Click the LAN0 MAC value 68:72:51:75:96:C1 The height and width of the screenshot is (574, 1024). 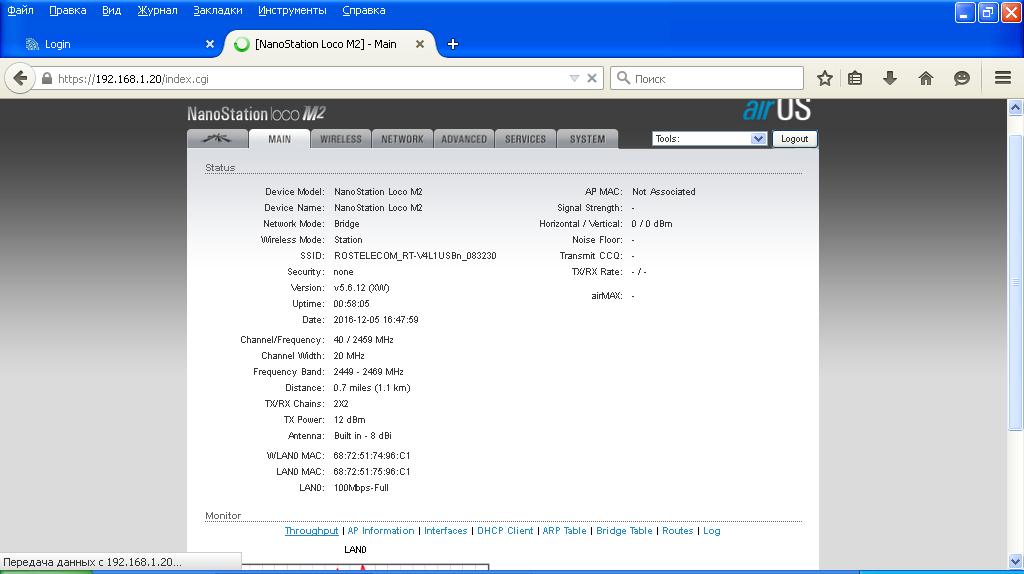(x=372, y=471)
